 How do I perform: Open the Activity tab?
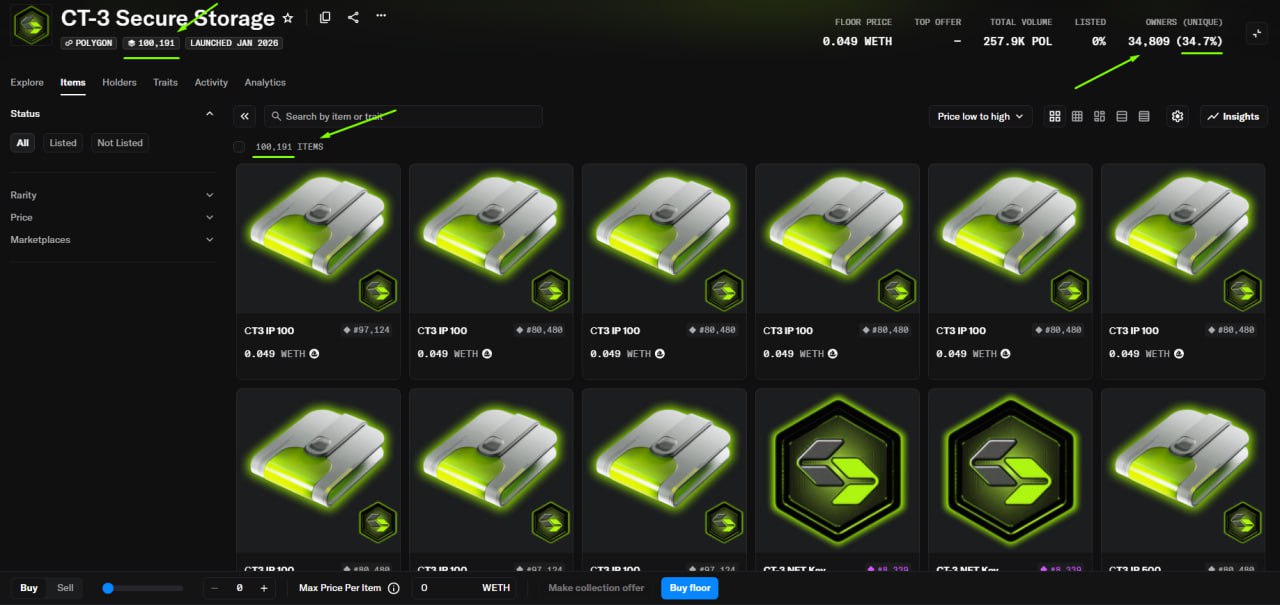tap(211, 82)
